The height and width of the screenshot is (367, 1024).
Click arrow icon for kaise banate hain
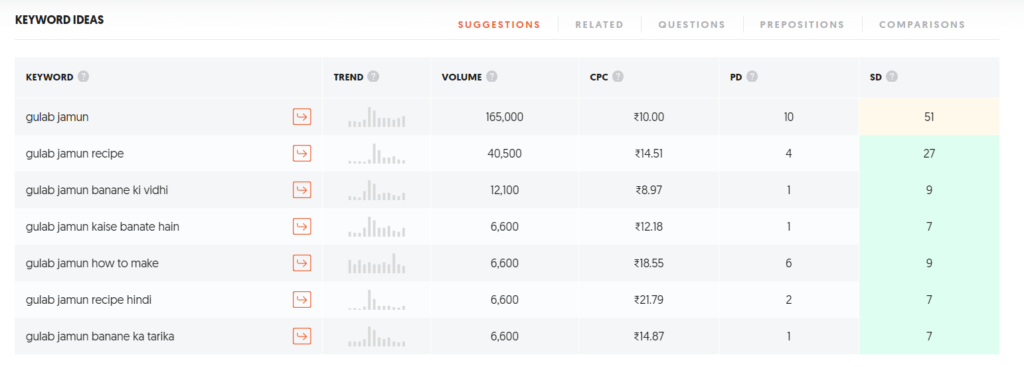click(302, 227)
